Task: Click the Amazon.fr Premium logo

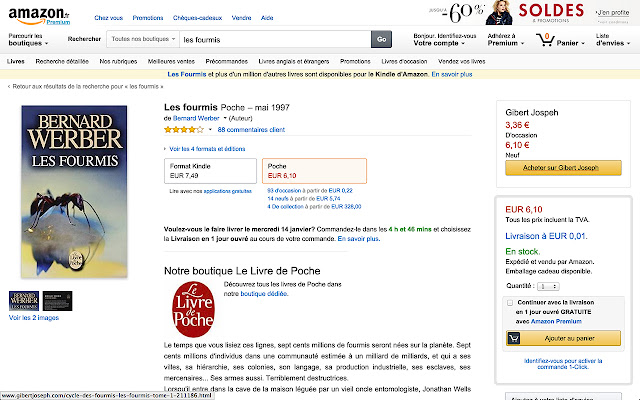Action: [x=39, y=16]
